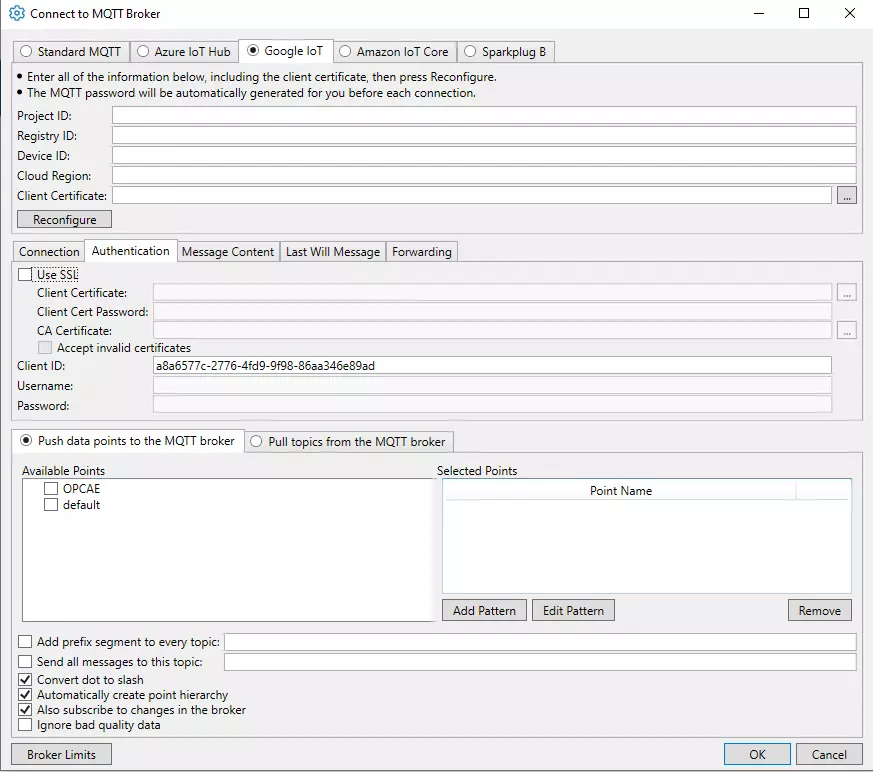Click the Device ID input field
This screenshot has height=772, width=873.
484,155
